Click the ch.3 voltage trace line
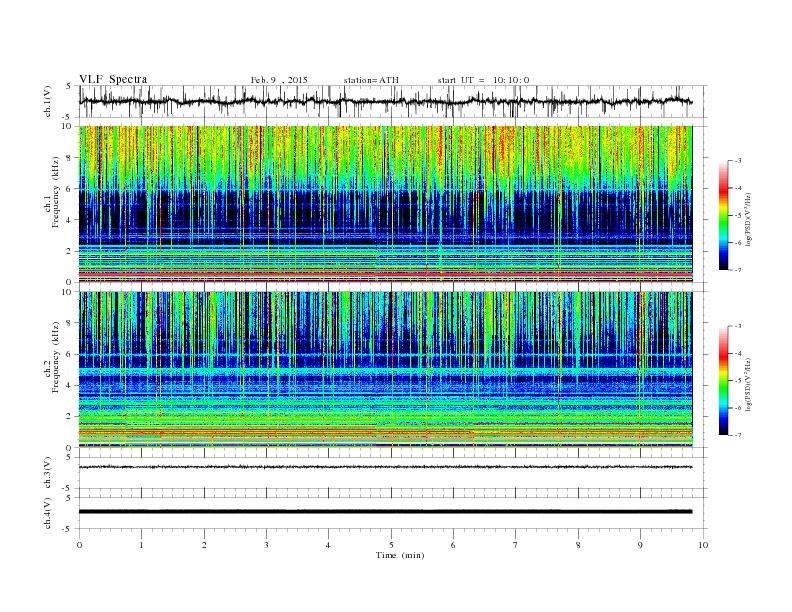792x612 pixels. click(385, 467)
